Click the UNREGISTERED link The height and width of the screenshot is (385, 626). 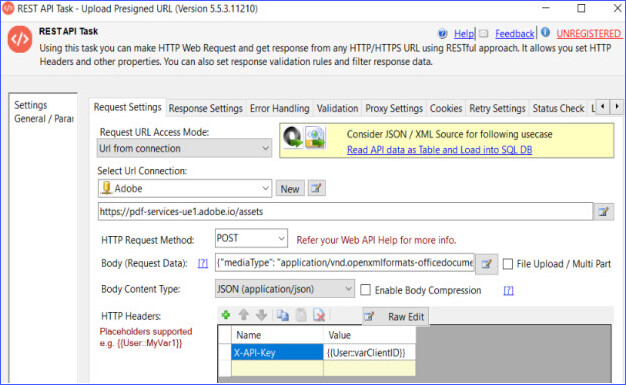[x=588, y=34]
